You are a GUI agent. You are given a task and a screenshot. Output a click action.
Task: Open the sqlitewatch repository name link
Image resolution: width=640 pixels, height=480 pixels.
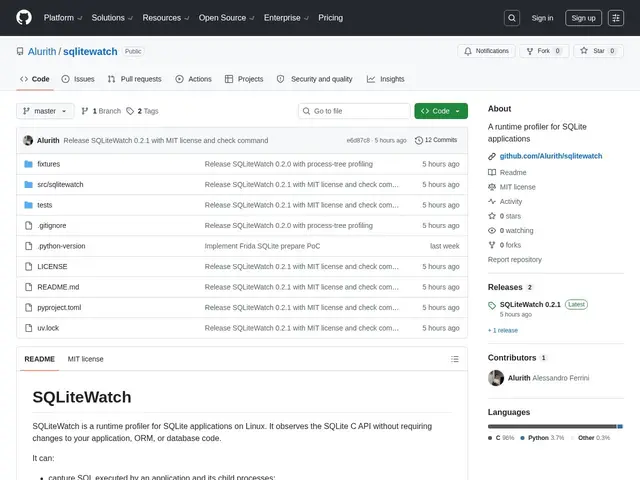point(90,51)
